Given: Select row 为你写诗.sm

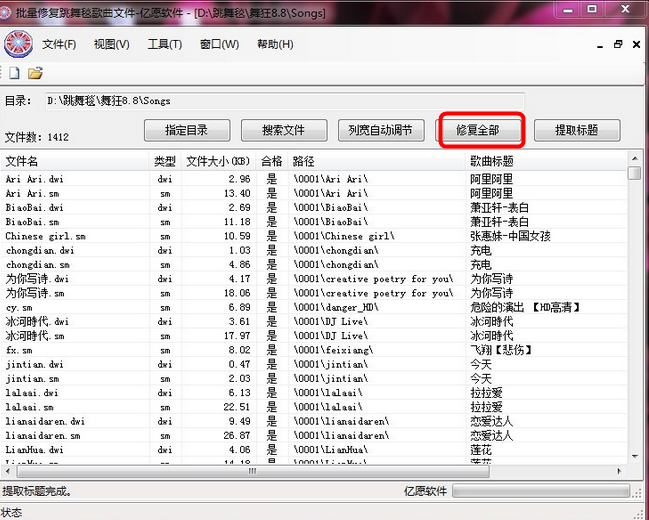Looking at the screenshot, I should coord(314,293).
